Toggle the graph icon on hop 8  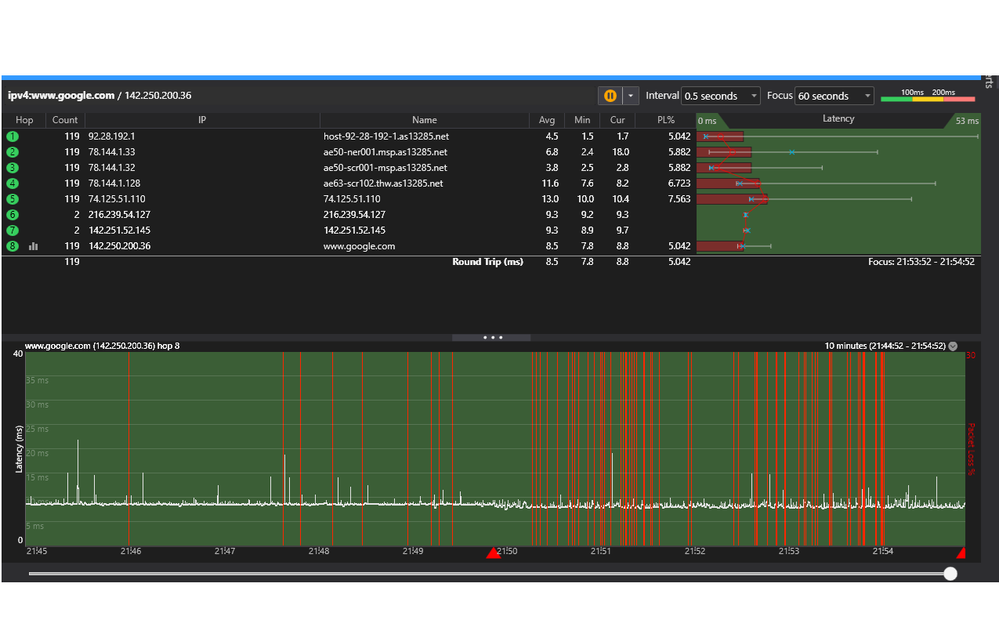point(33,246)
